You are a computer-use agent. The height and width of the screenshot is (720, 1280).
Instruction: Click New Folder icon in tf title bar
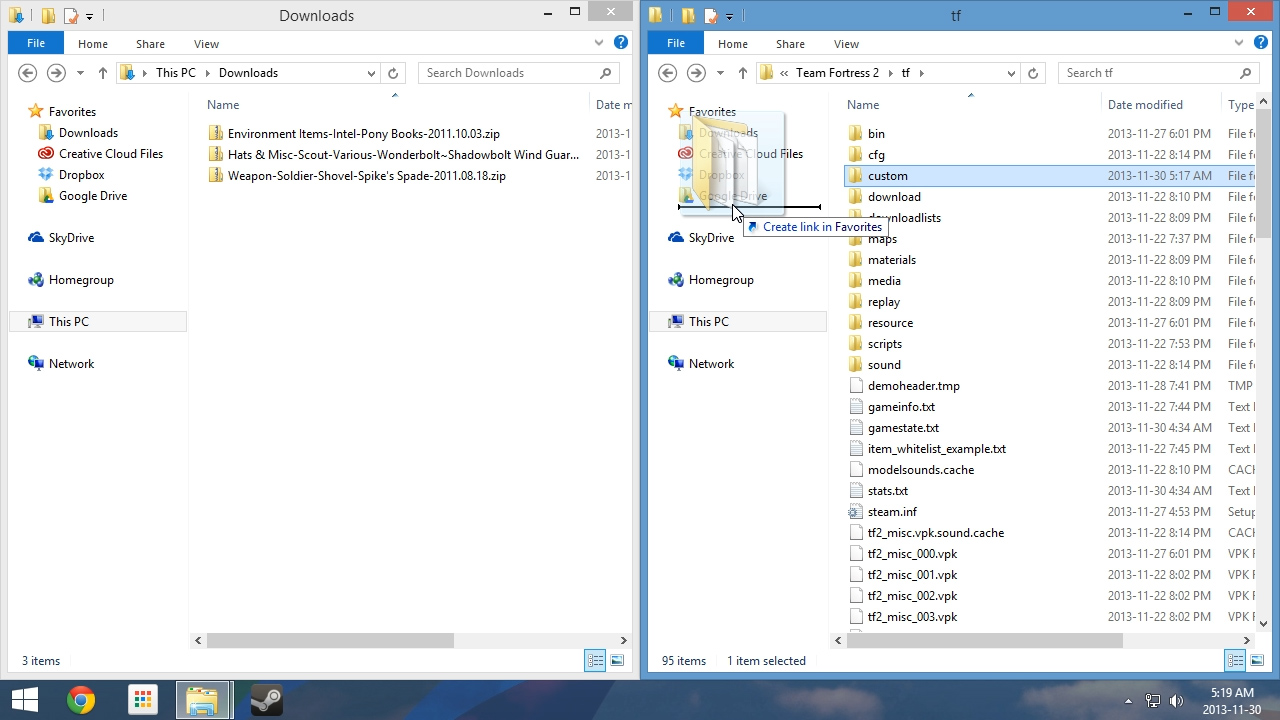(687, 16)
